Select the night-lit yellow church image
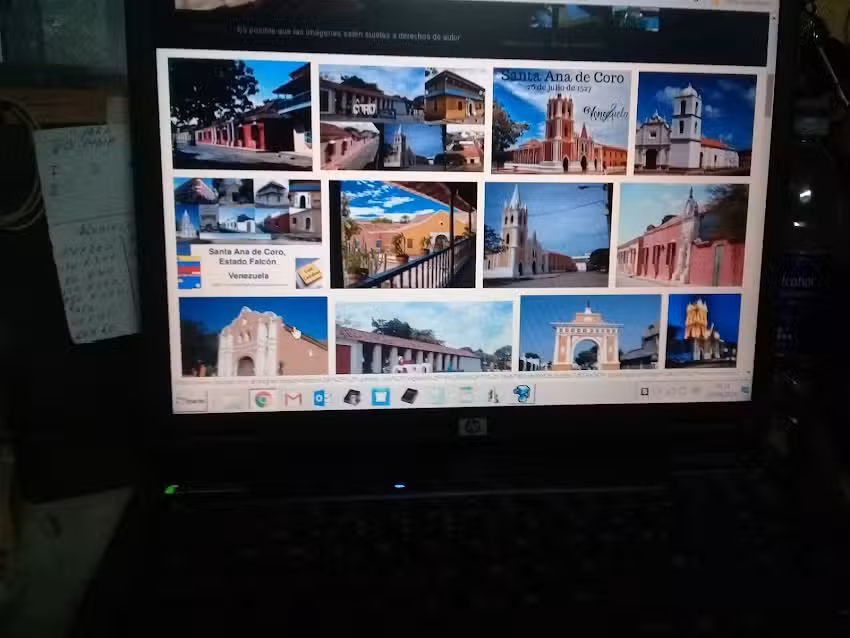 702,330
